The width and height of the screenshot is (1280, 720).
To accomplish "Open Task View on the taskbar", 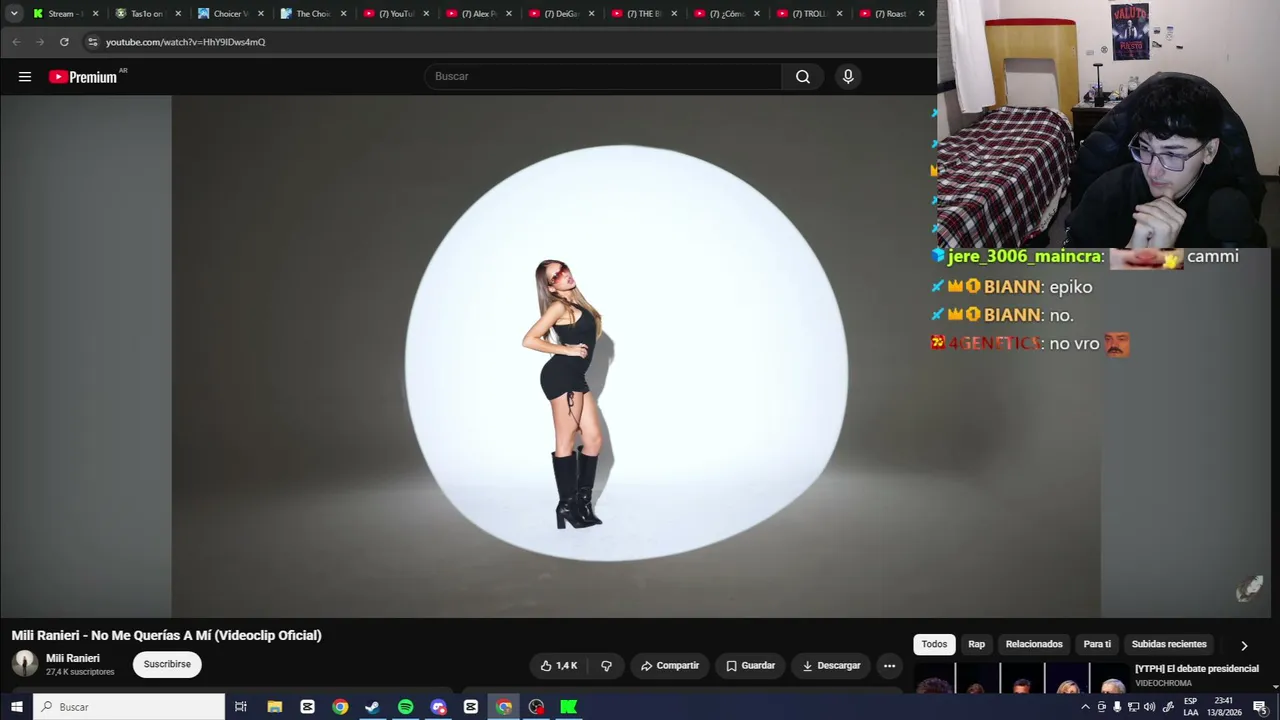I will 241,707.
